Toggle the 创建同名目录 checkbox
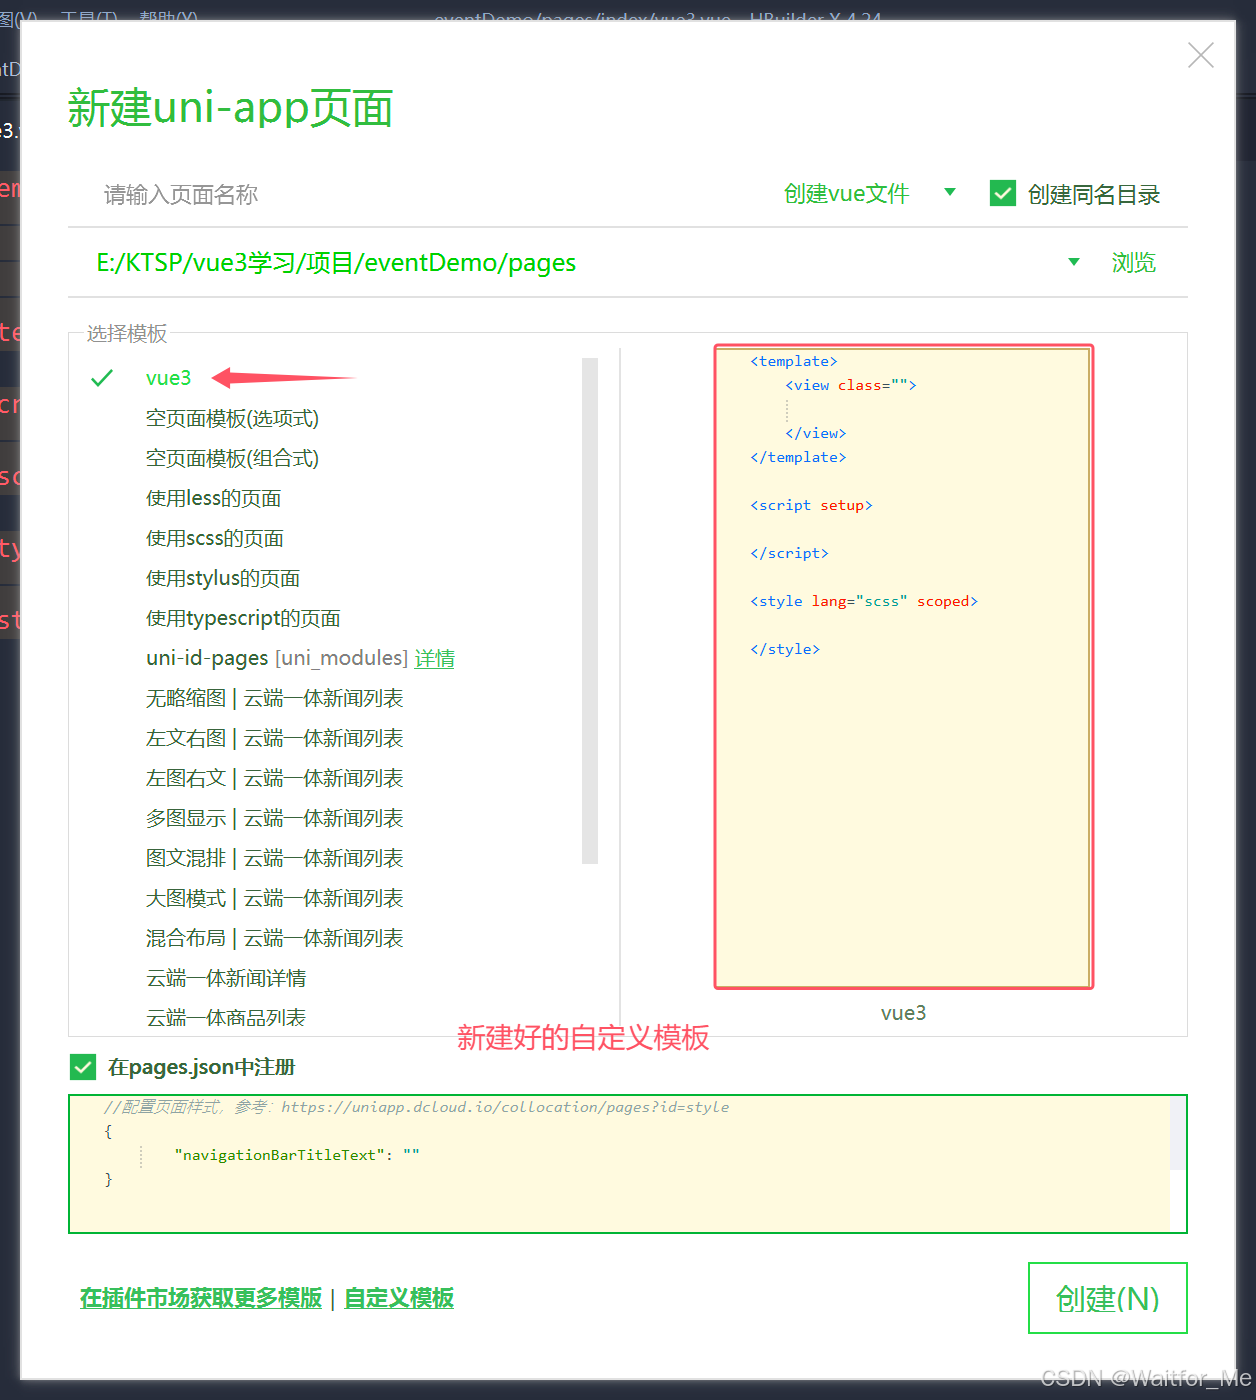The height and width of the screenshot is (1400, 1256). click(x=1002, y=193)
